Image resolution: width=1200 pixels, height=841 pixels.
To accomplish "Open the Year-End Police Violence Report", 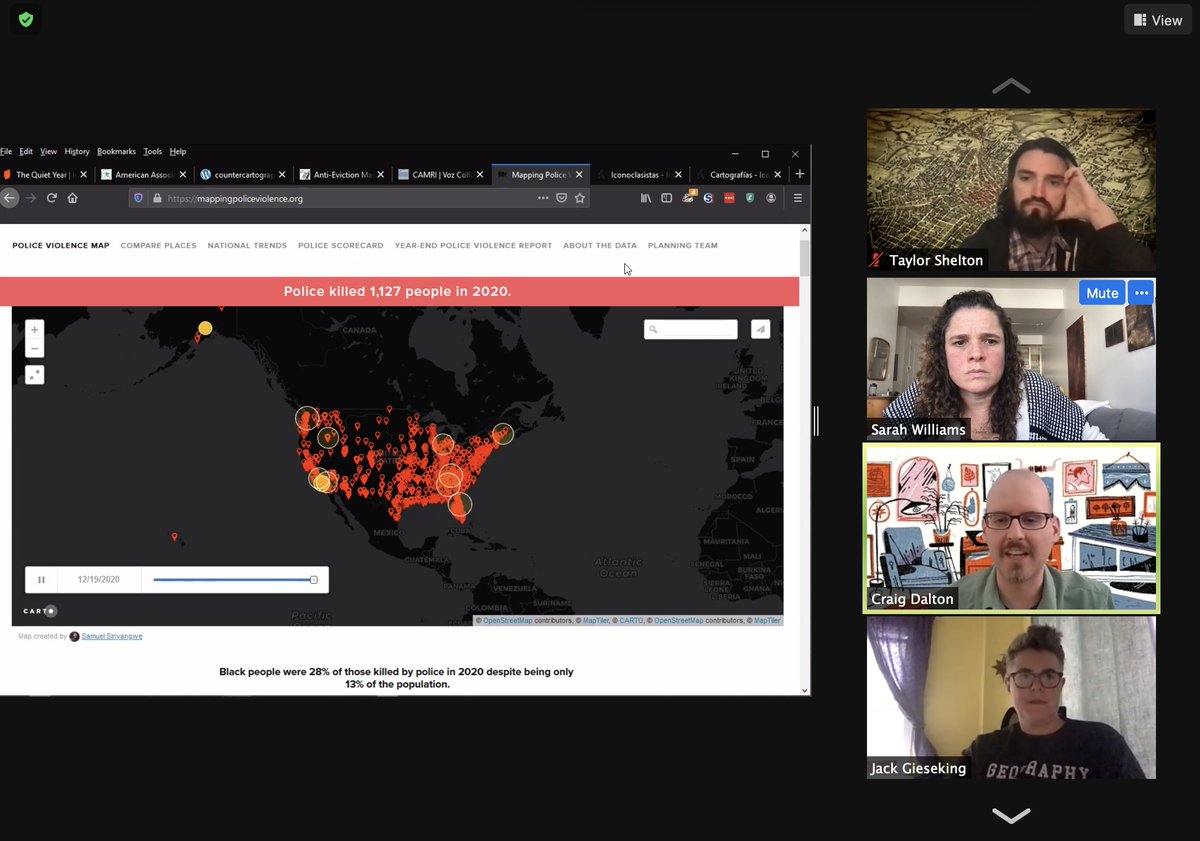I will tap(473, 245).
